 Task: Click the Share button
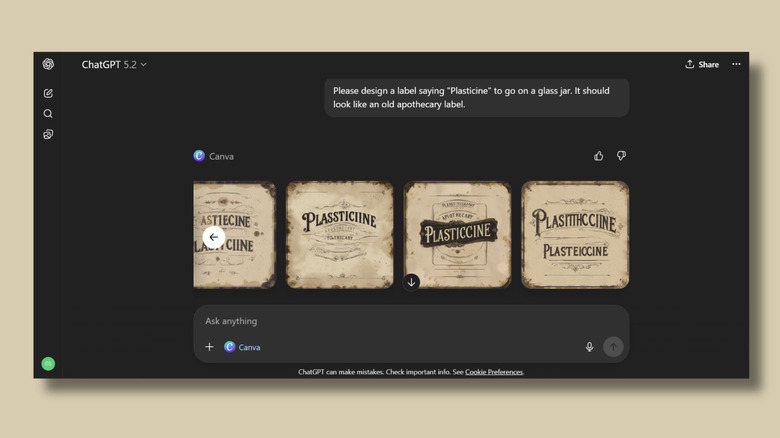click(x=702, y=64)
